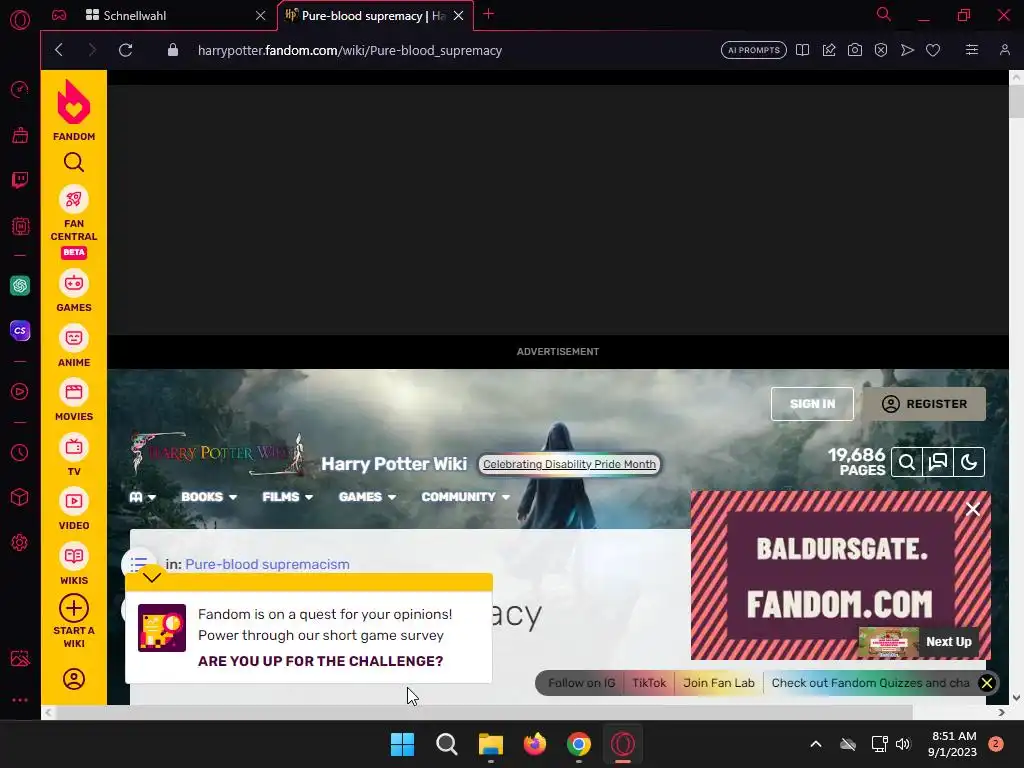Click the horizontal scrollbar at page bottom

coord(484,712)
